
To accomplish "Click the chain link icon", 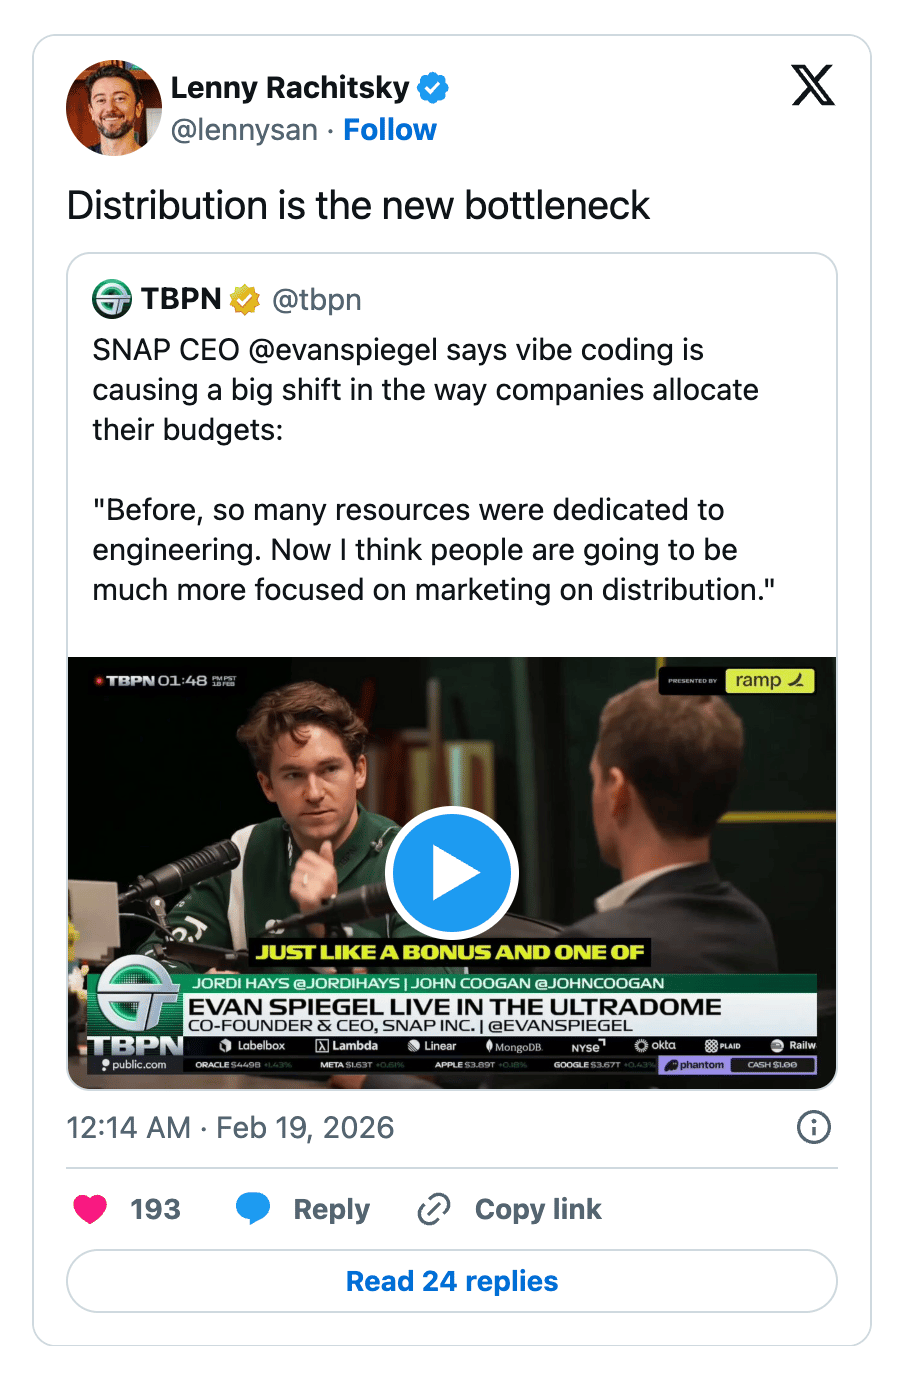I will click(x=433, y=1209).
